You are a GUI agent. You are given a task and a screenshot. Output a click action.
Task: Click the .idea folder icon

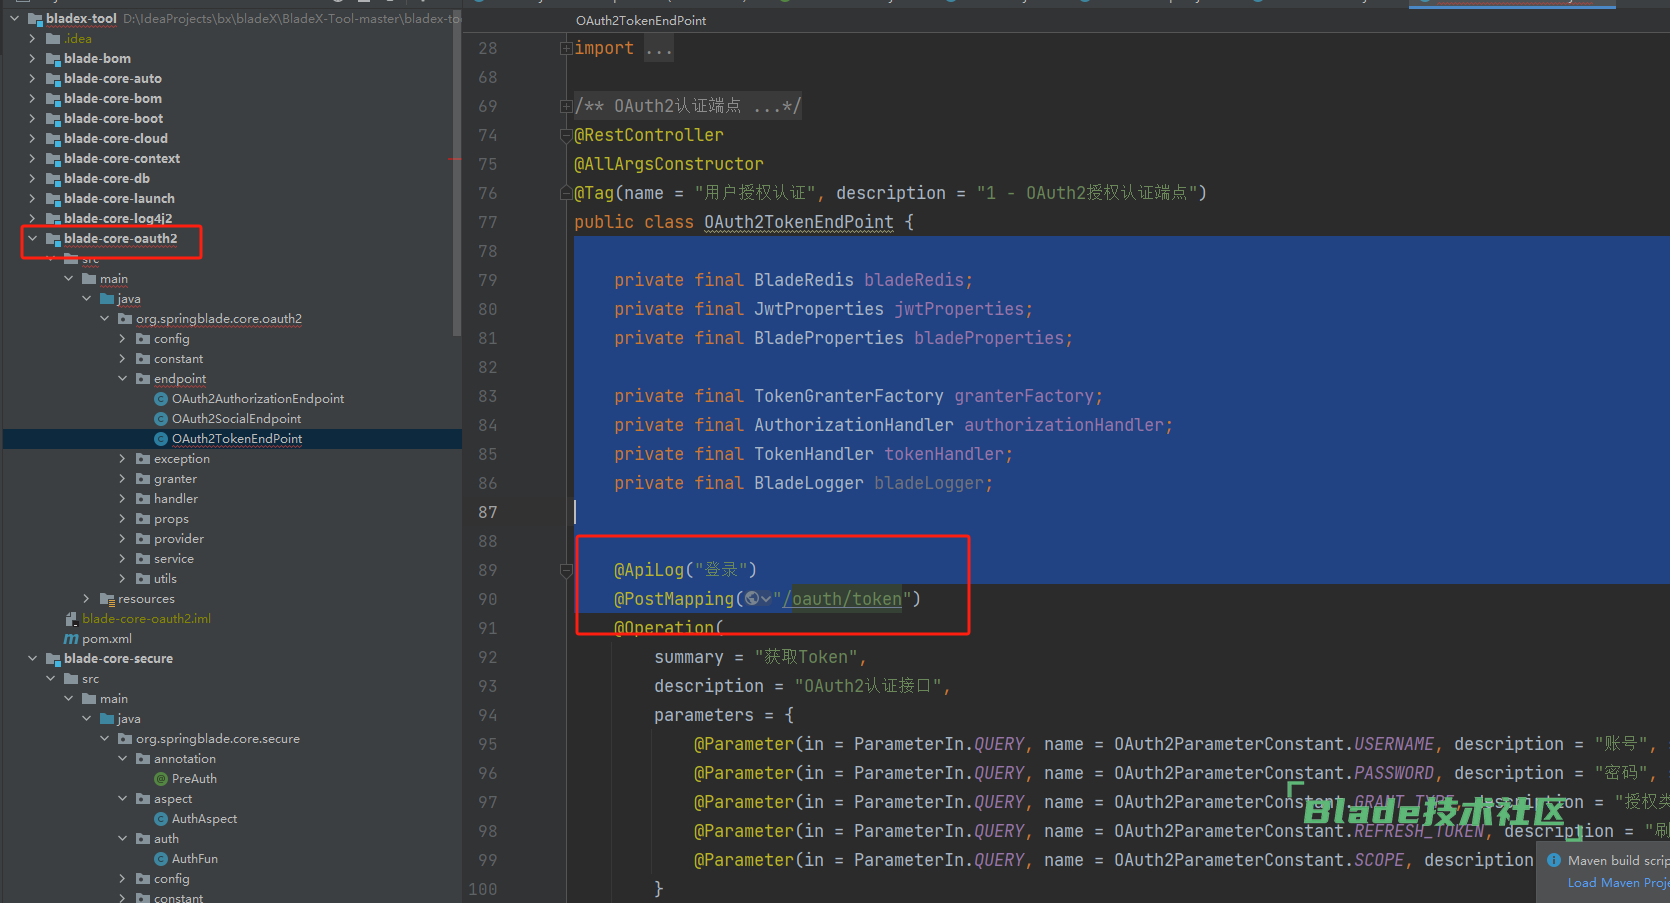pos(53,39)
